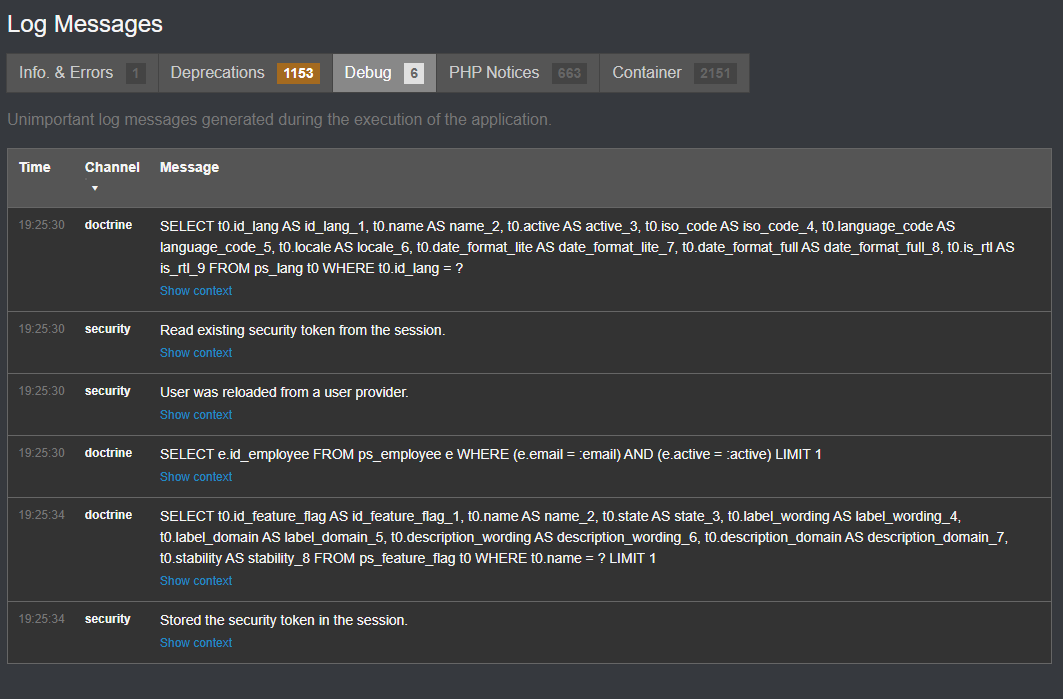The width and height of the screenshot is (1063, 699).
Task: Click the 663 PHP Notices count badge
Action: (569, 73)
